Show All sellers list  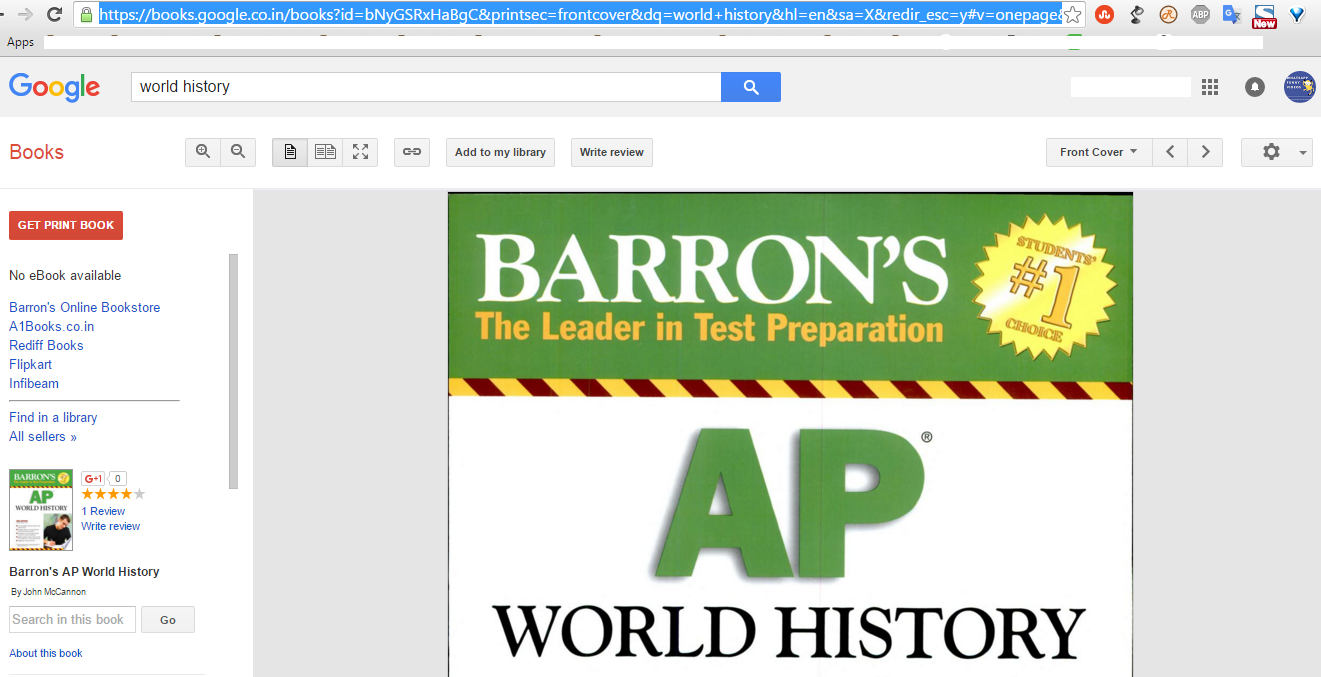click(x=43, y=436)
